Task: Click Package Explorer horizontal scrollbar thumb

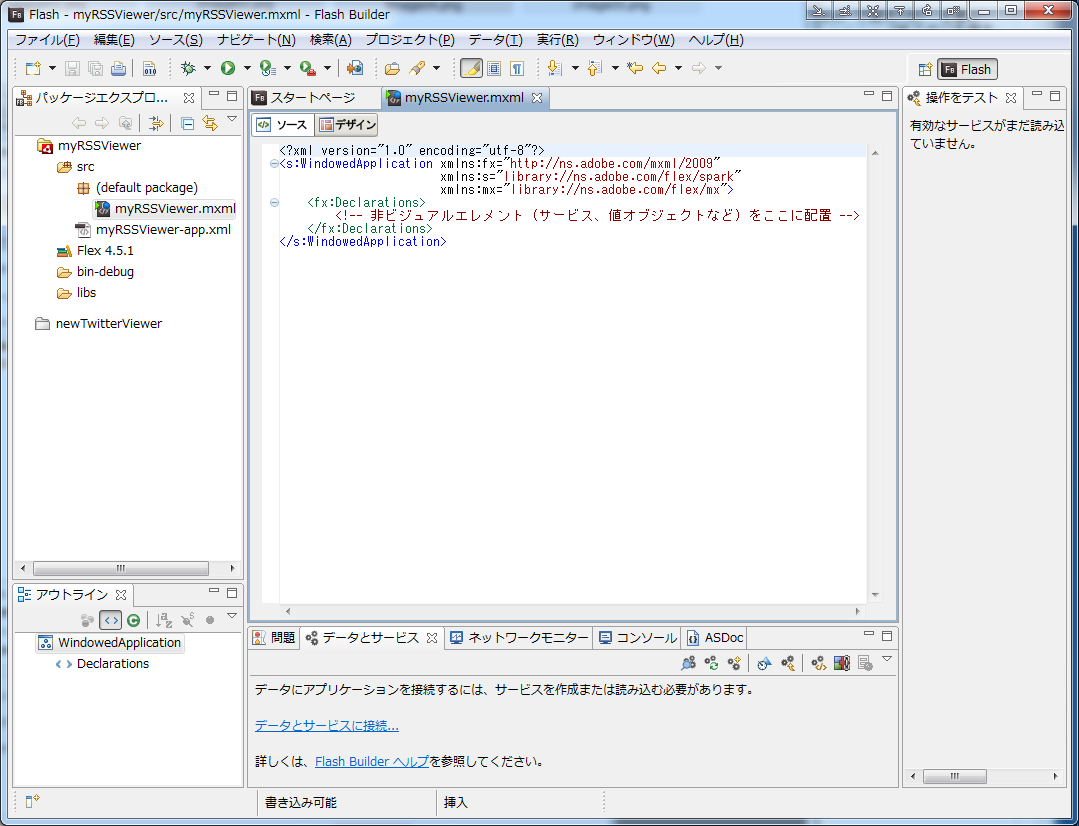Action: point(121,569)
